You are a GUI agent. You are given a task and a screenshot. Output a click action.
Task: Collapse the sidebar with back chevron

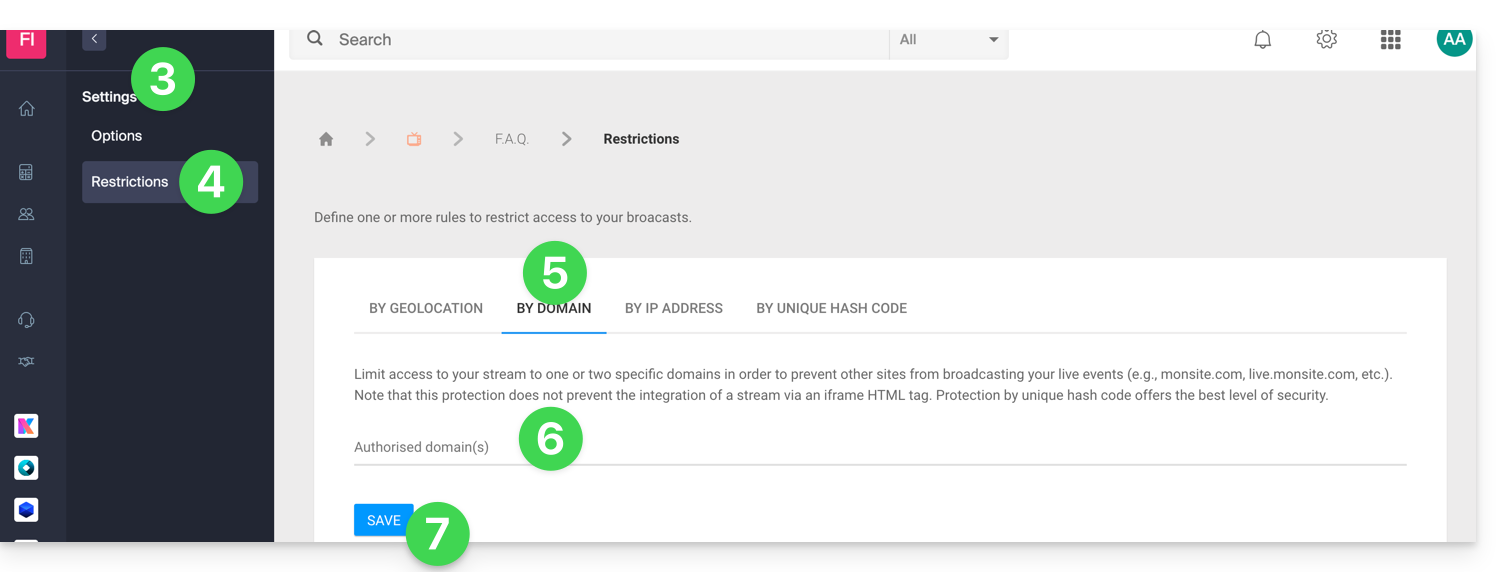click(x=94, y=39)
